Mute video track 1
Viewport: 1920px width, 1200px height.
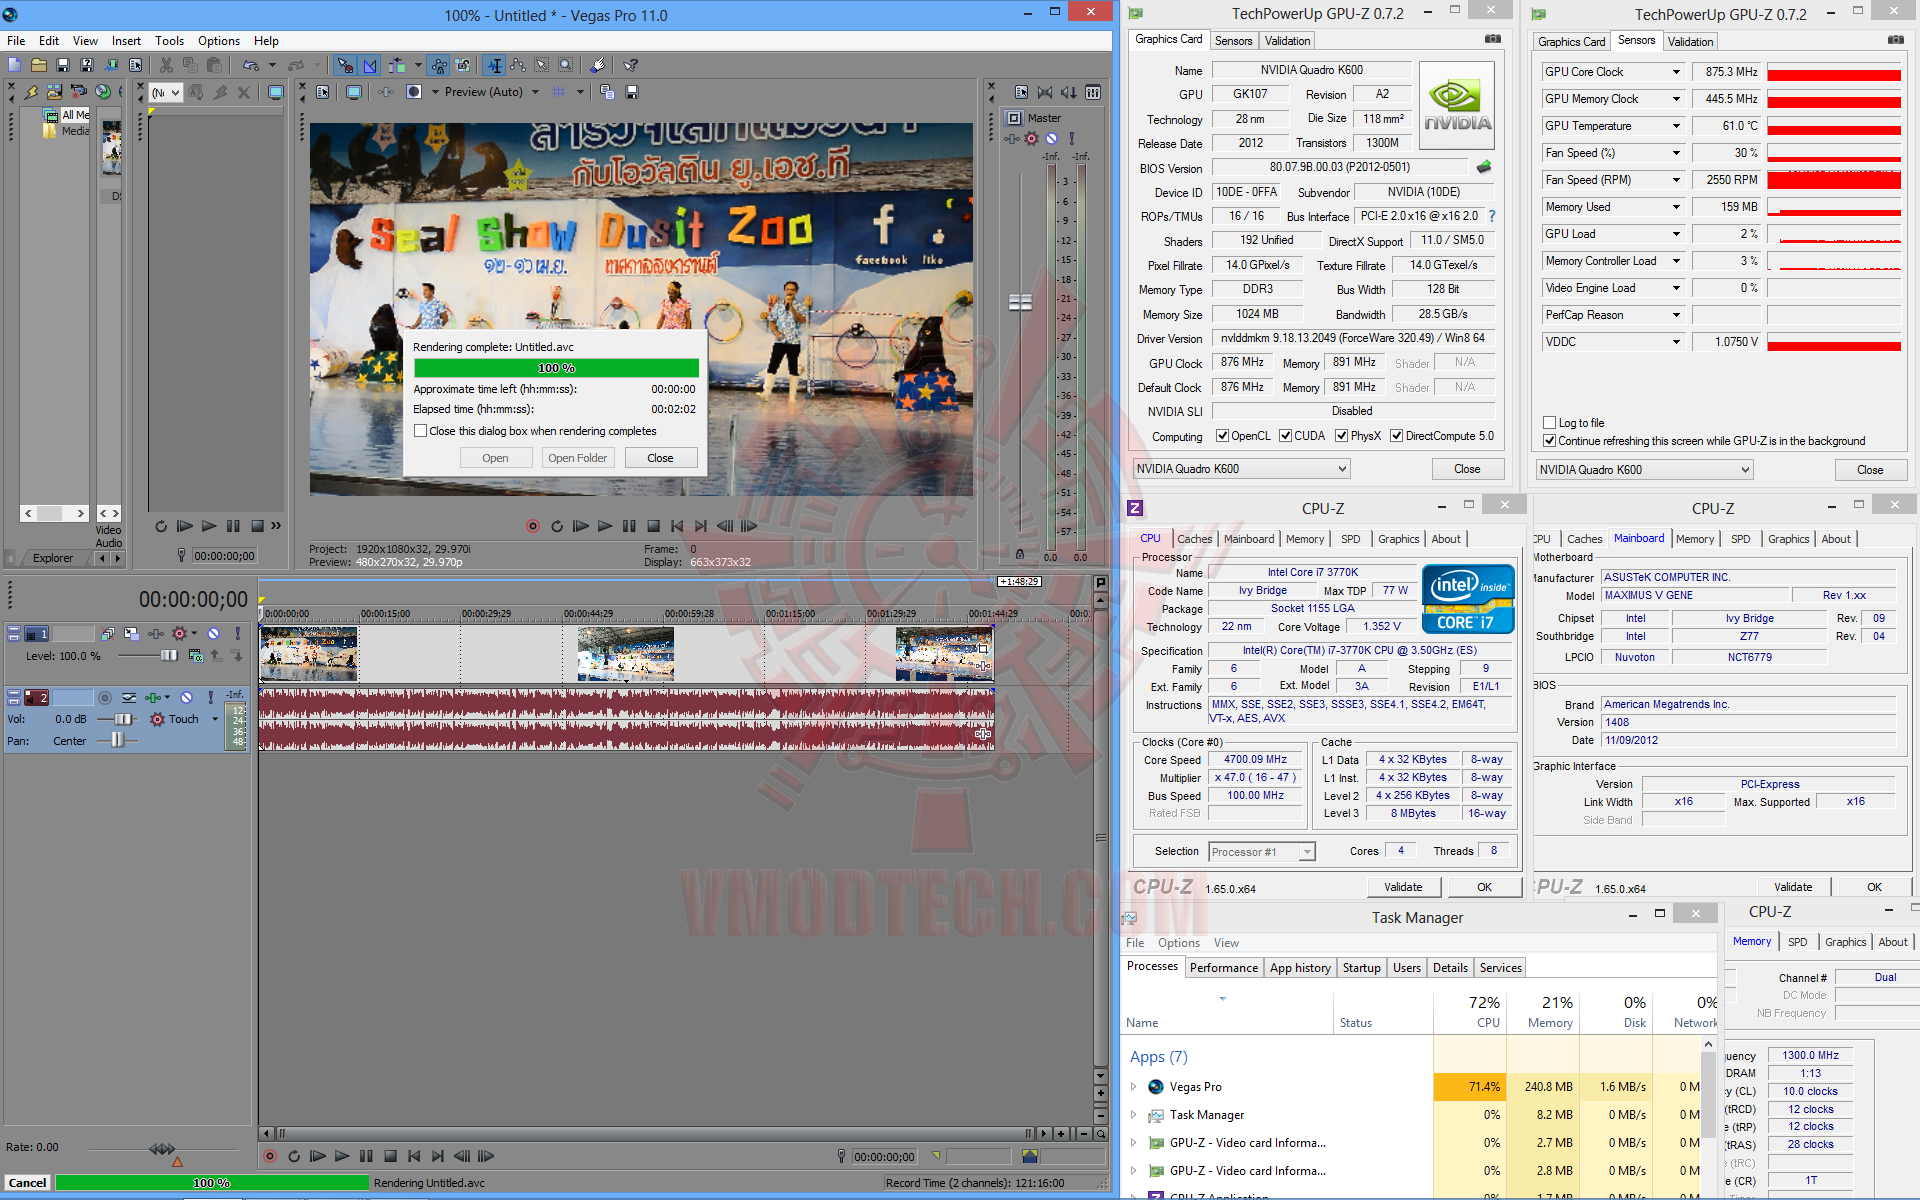click(213, 634)
